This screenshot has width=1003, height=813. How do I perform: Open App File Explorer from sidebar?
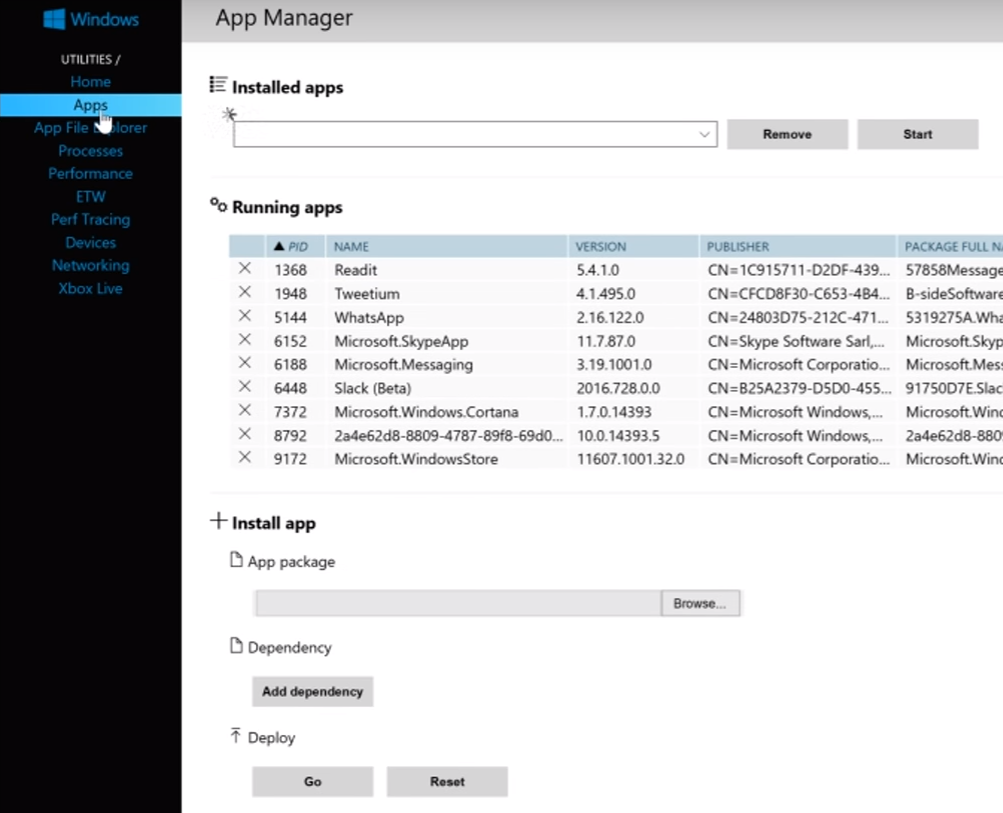(x=90, y=128)
